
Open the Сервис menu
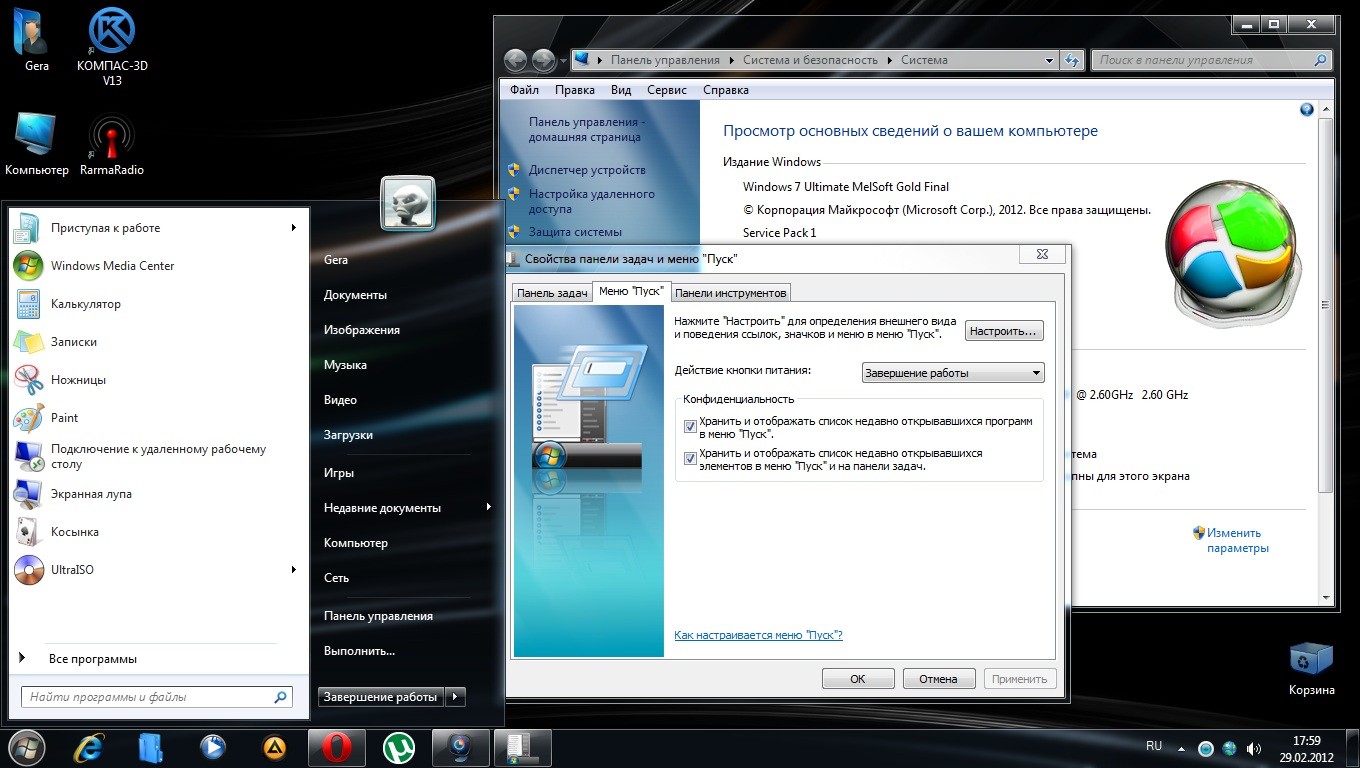pos(667,90)
